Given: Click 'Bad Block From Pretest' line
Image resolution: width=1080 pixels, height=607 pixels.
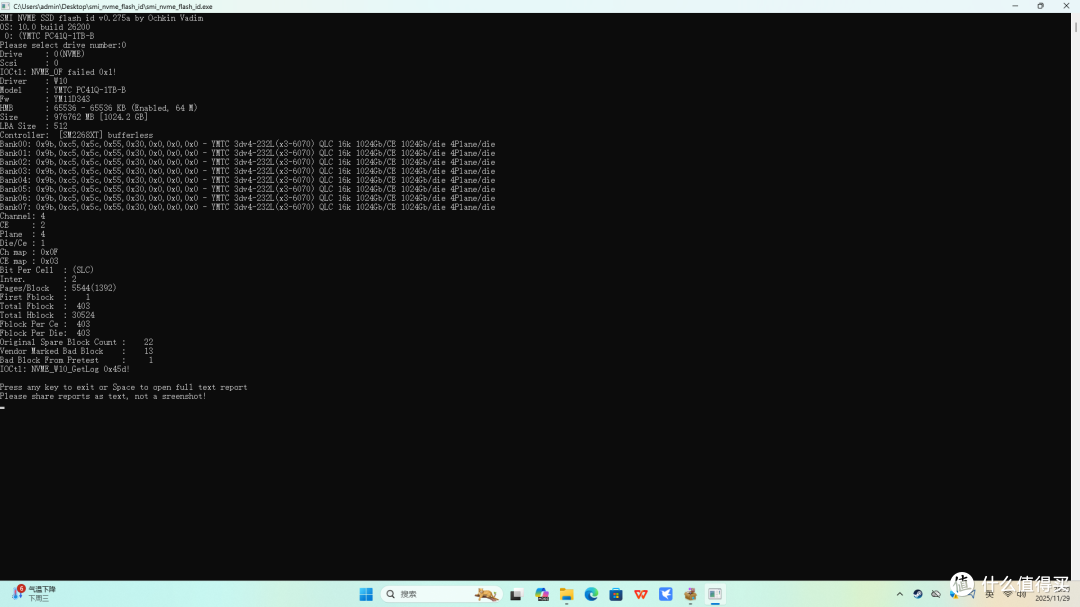Looking at the screenshot, I should coord(76,360).
